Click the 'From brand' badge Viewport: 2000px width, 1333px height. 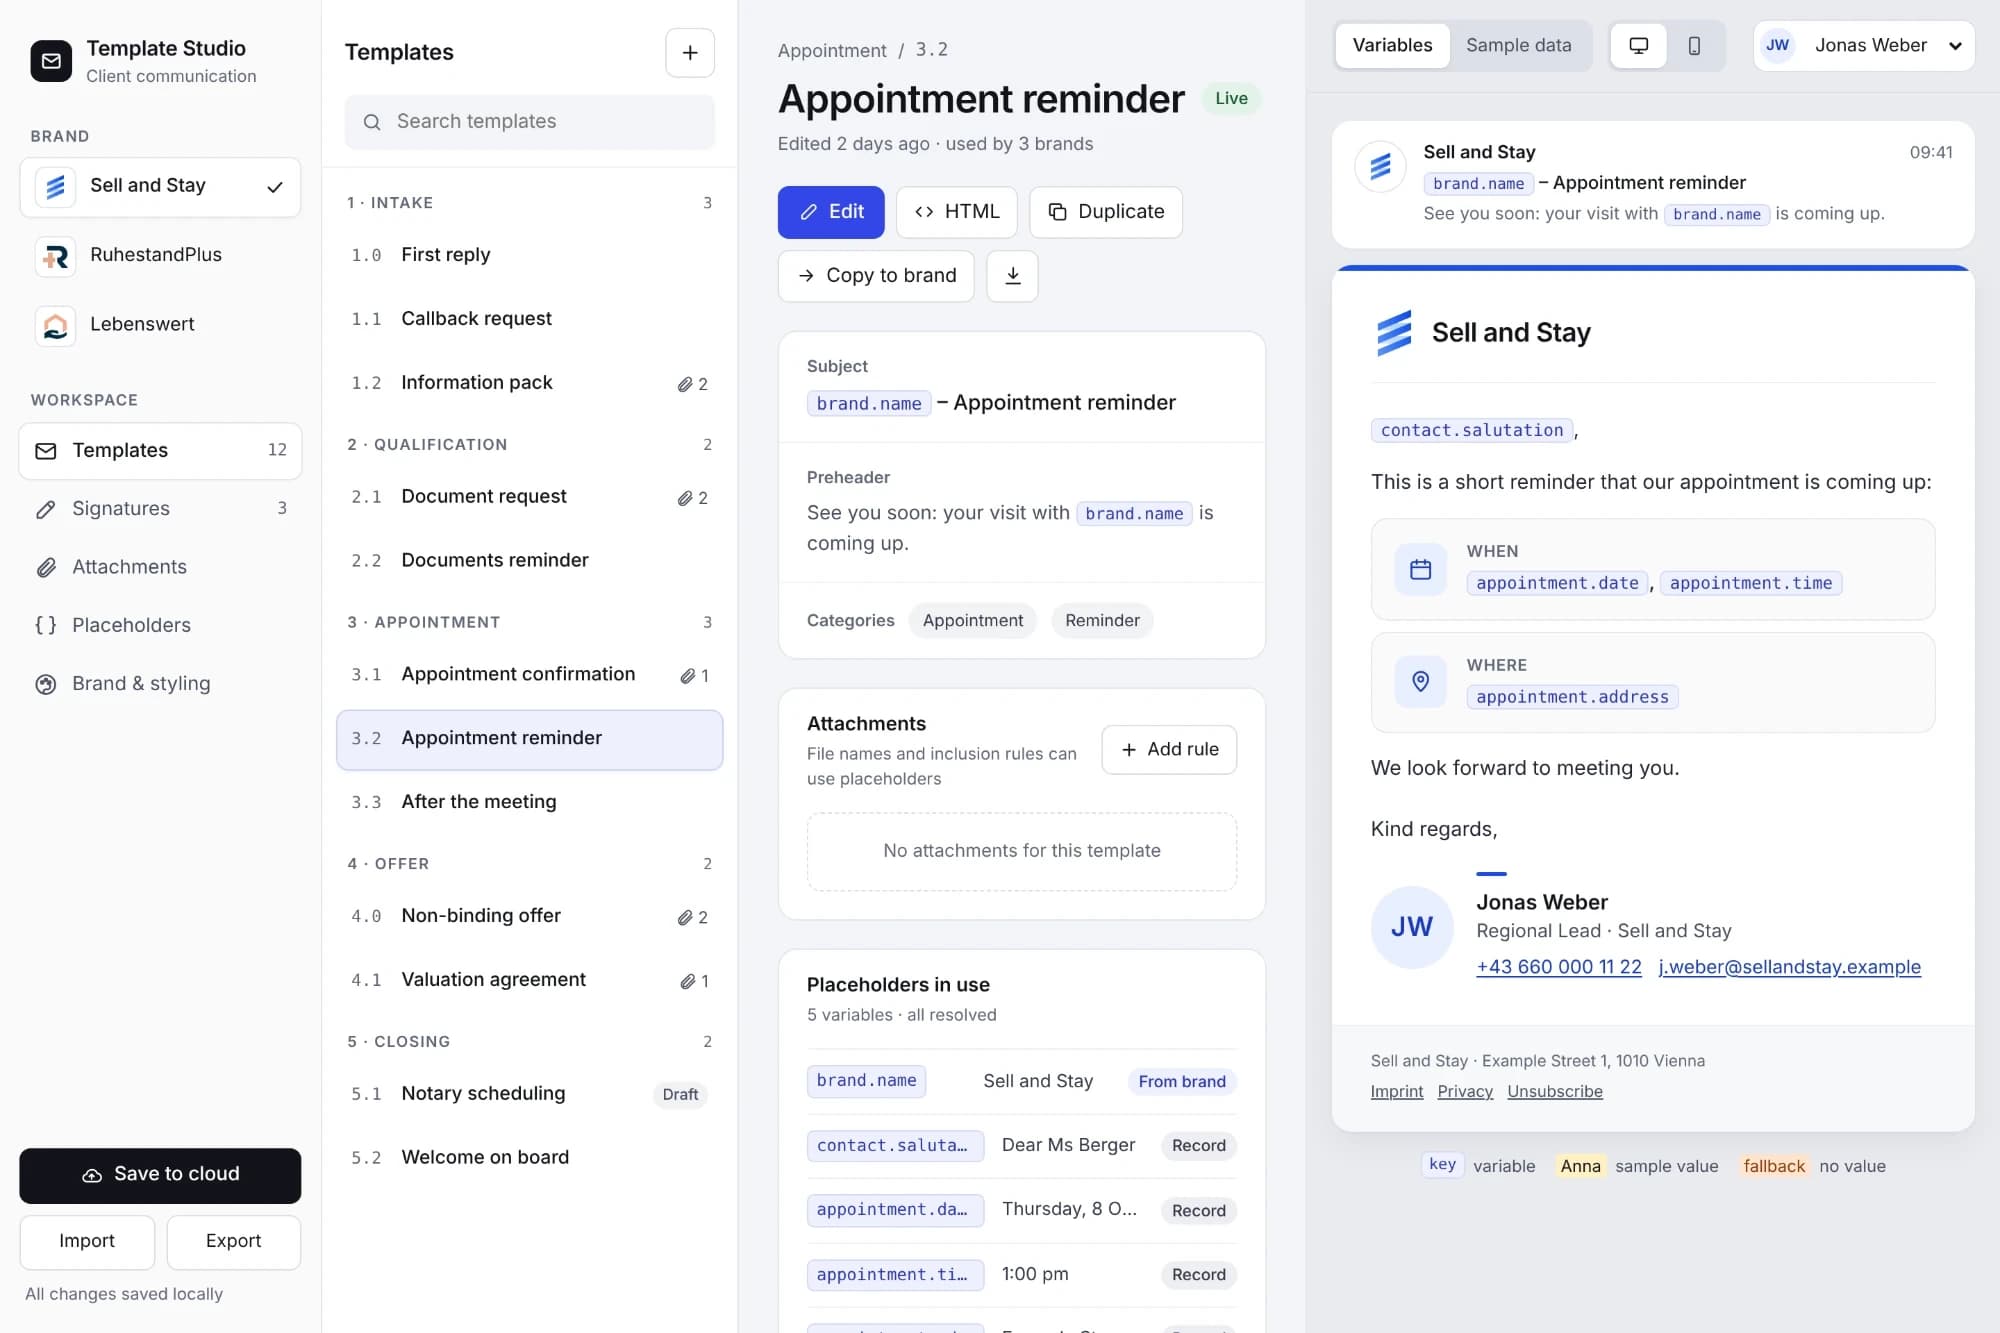click(x=1181, y=1082)
